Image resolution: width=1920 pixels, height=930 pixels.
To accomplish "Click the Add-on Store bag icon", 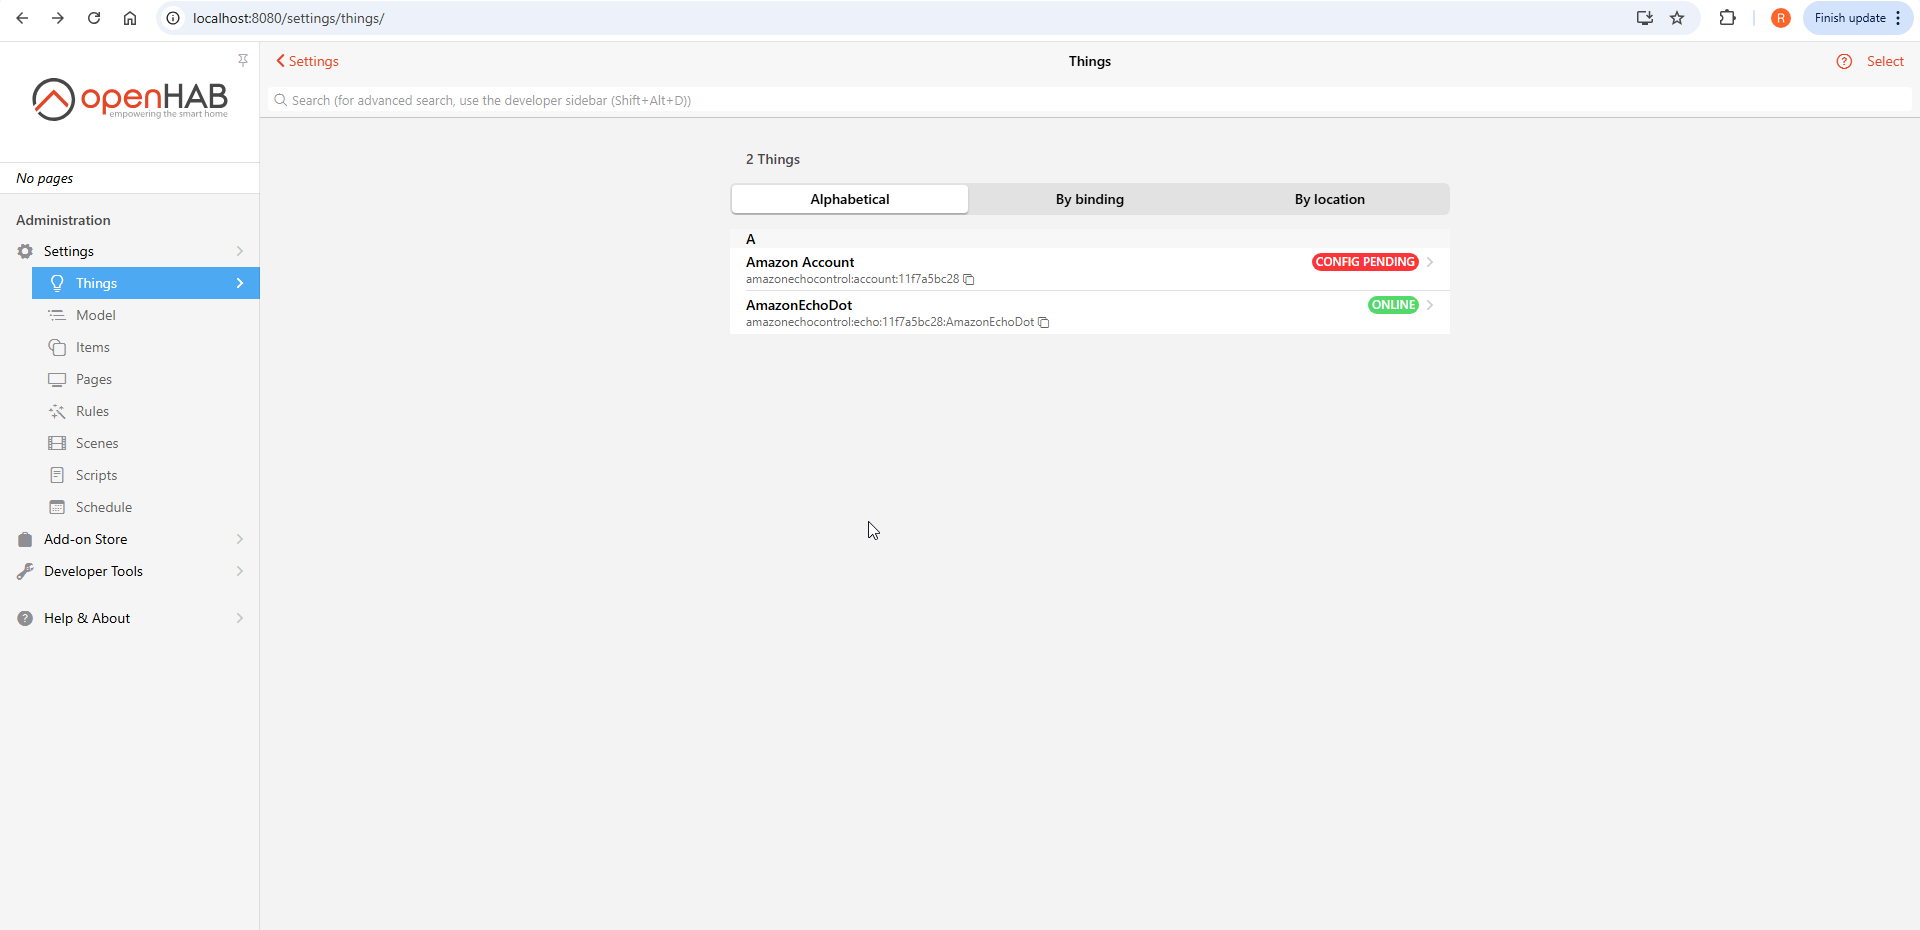I will [x=25, y=539].
